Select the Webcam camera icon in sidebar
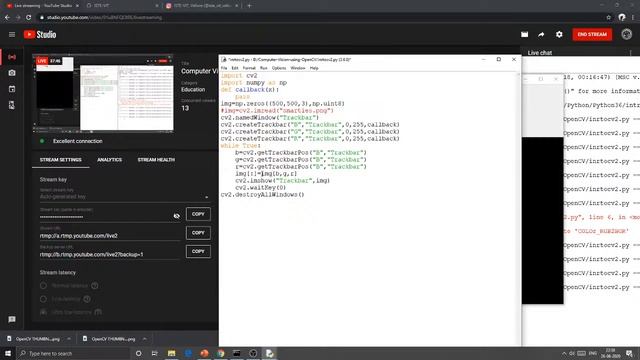 [12, 73]
